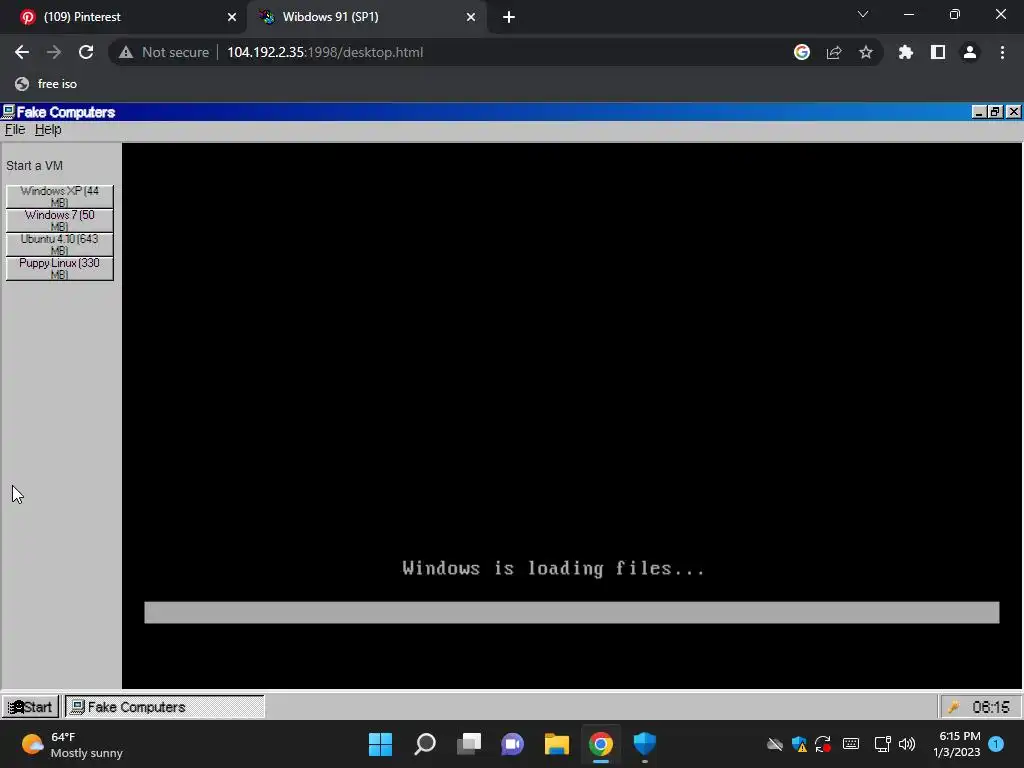
Task: Open the retro Start button menu
Action: pos(30,707)
